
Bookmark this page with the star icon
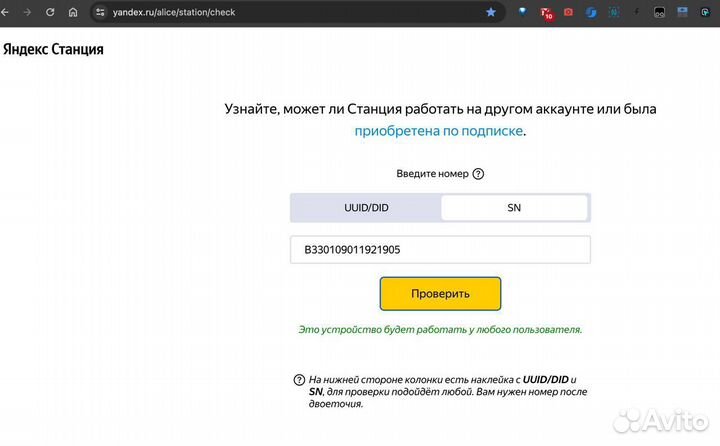click(x=491, y=12)
